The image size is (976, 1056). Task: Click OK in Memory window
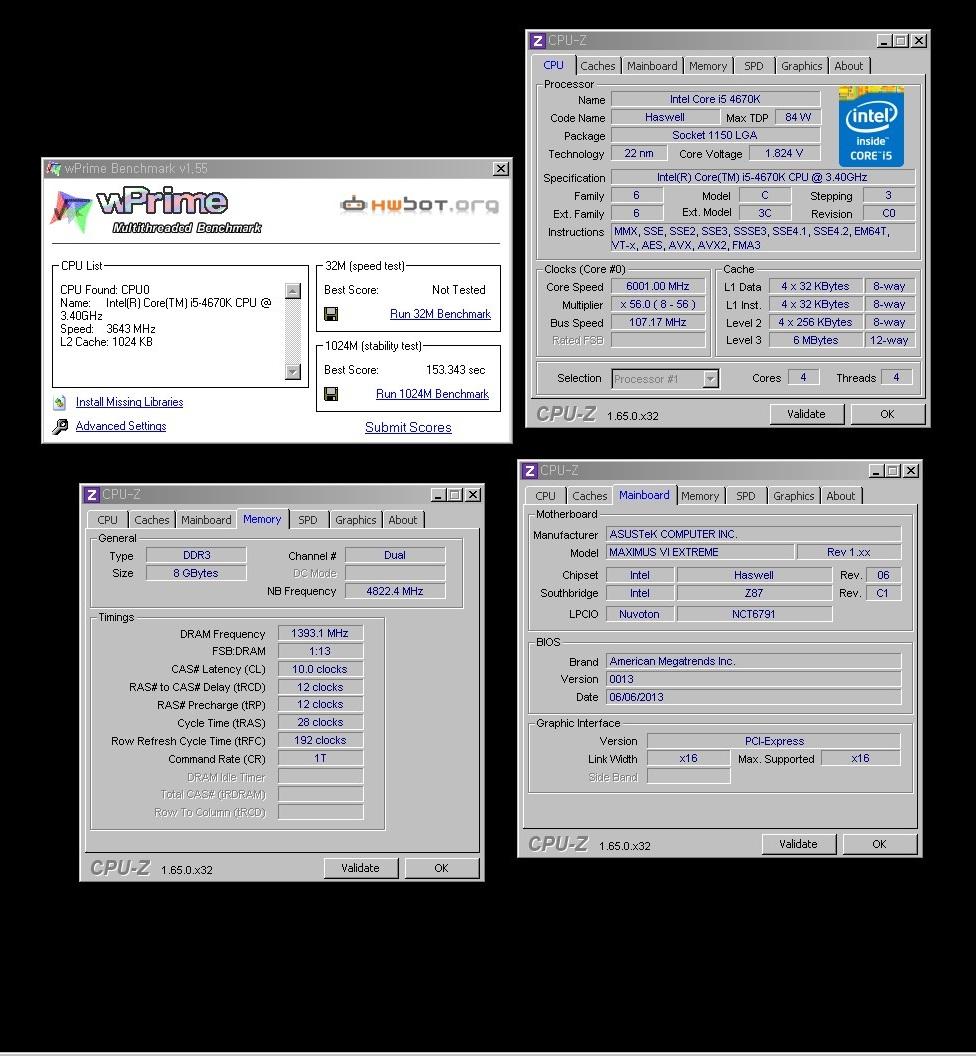coord(441,868)
